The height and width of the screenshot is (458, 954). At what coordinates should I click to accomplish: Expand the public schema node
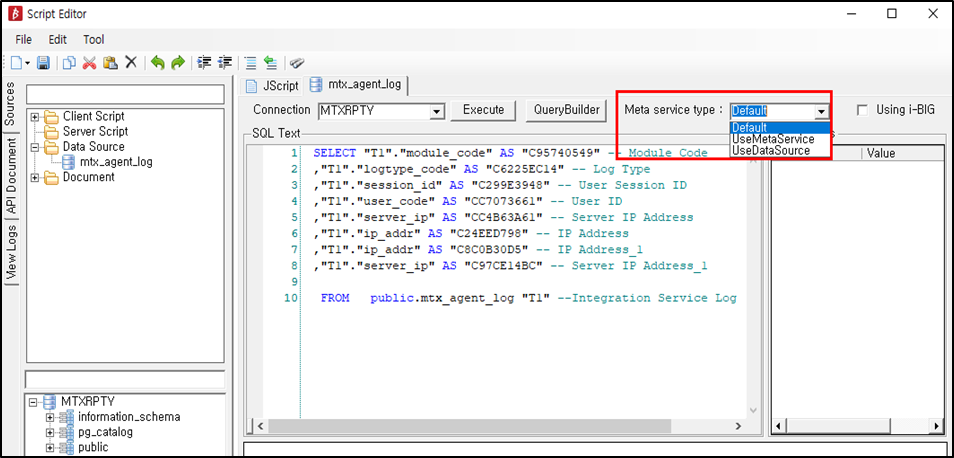[x=50, y=447]
